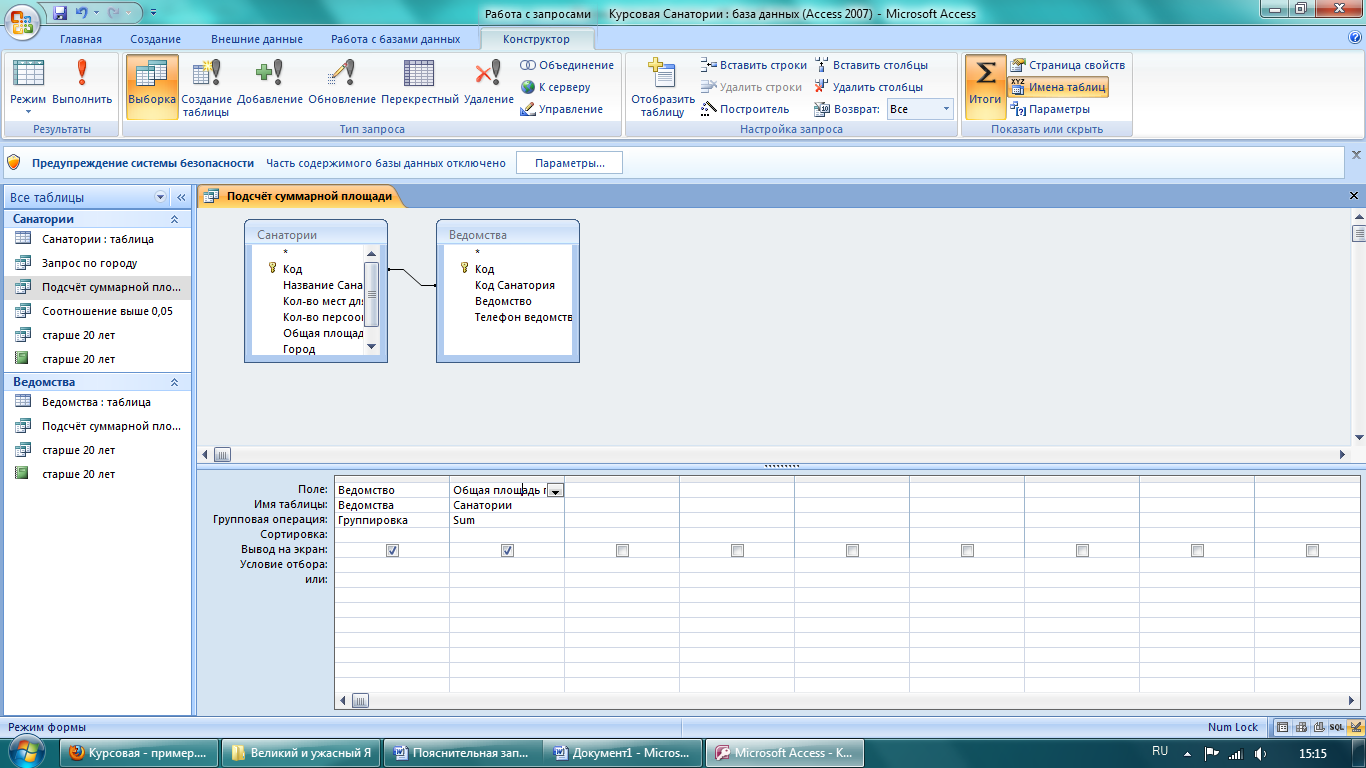The height and width of the screenshot is (768, 1366).
Task: Click Вставить столбцы
Action: point(871,65)
